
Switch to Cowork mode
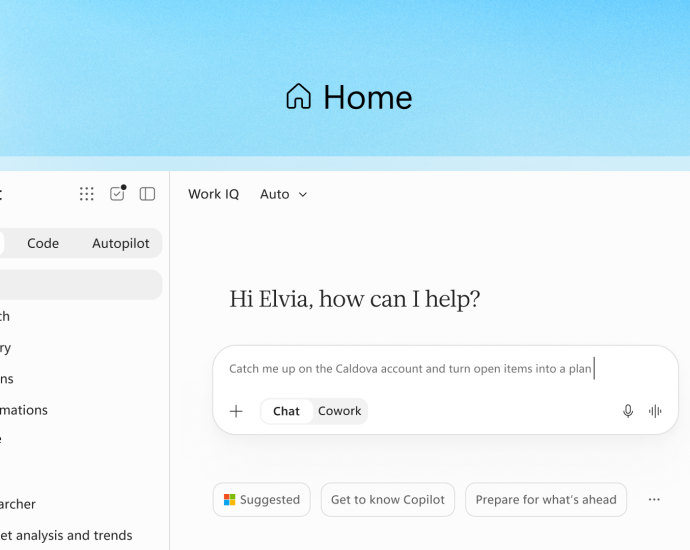[339, 411]
